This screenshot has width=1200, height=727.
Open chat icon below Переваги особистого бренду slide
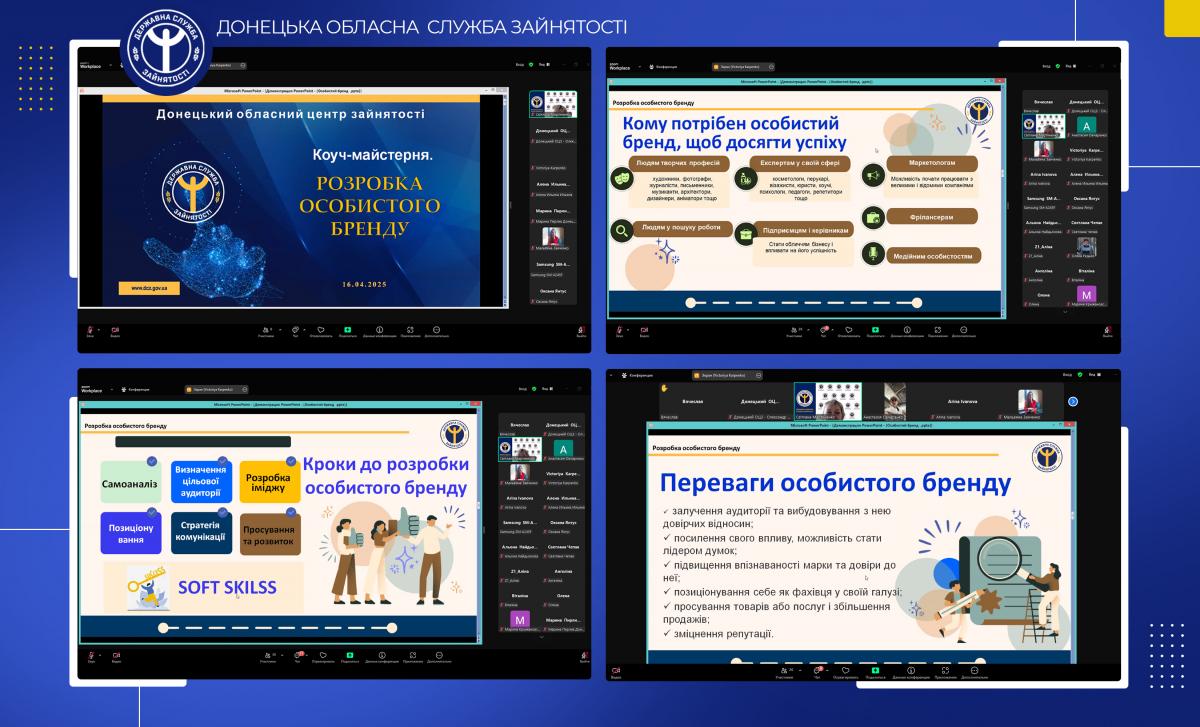point(817,667)
